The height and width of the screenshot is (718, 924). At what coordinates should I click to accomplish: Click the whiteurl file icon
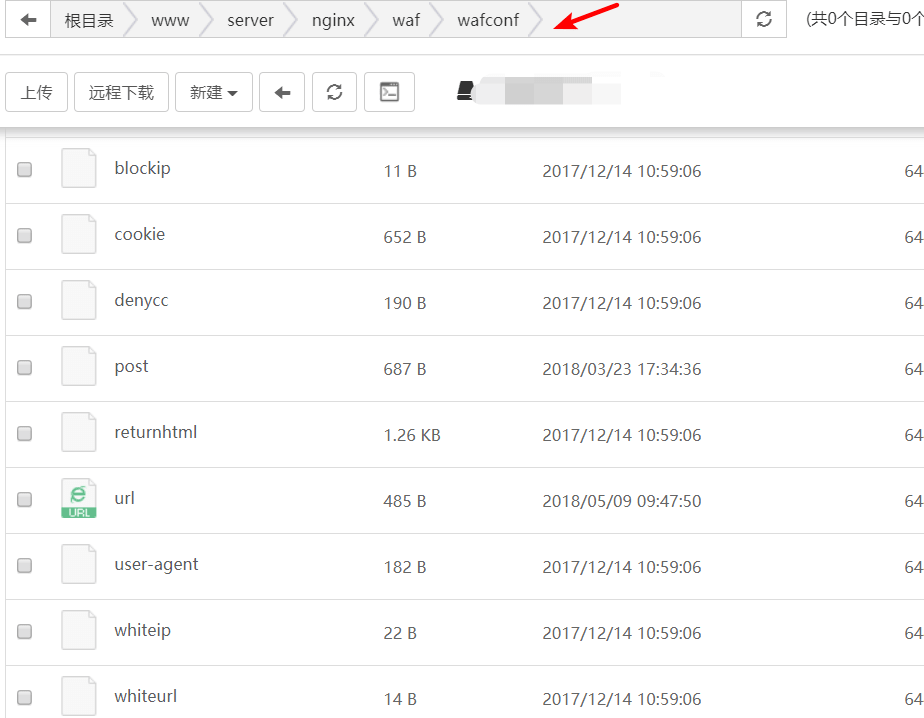point(79,697)
